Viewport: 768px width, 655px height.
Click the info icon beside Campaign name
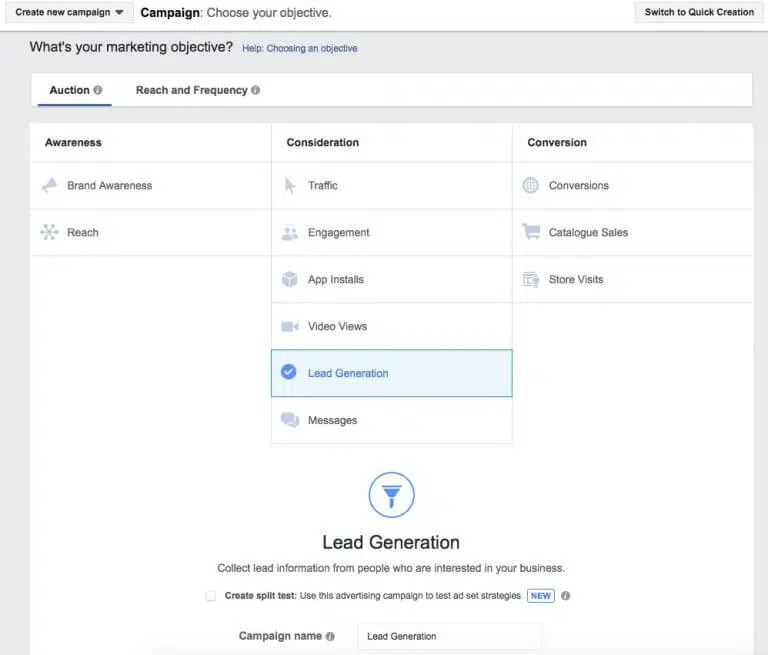(331, 636)
